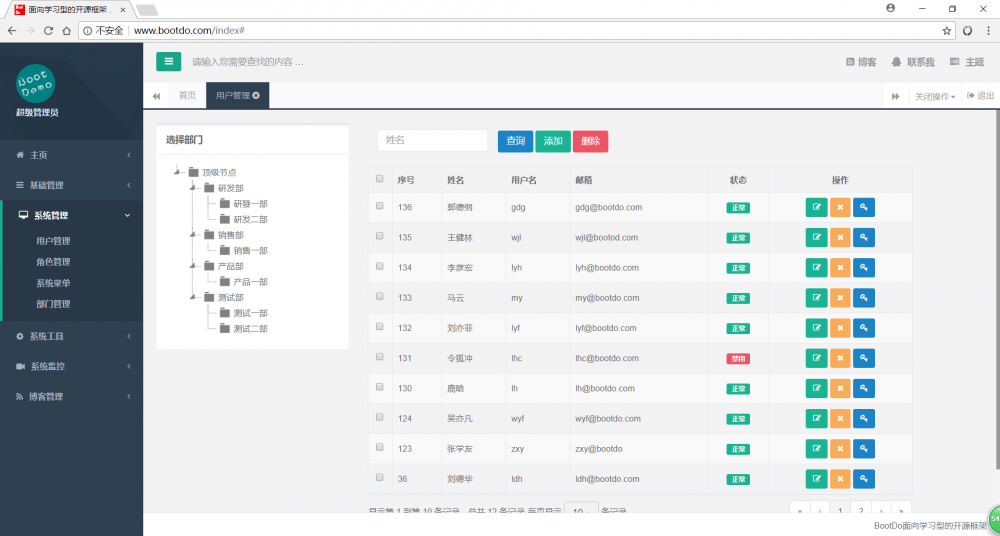Collapse the 产品部 tree node arrow
Screen dimensions: 1000x536
pyautogui.click(x=192, y=266)
